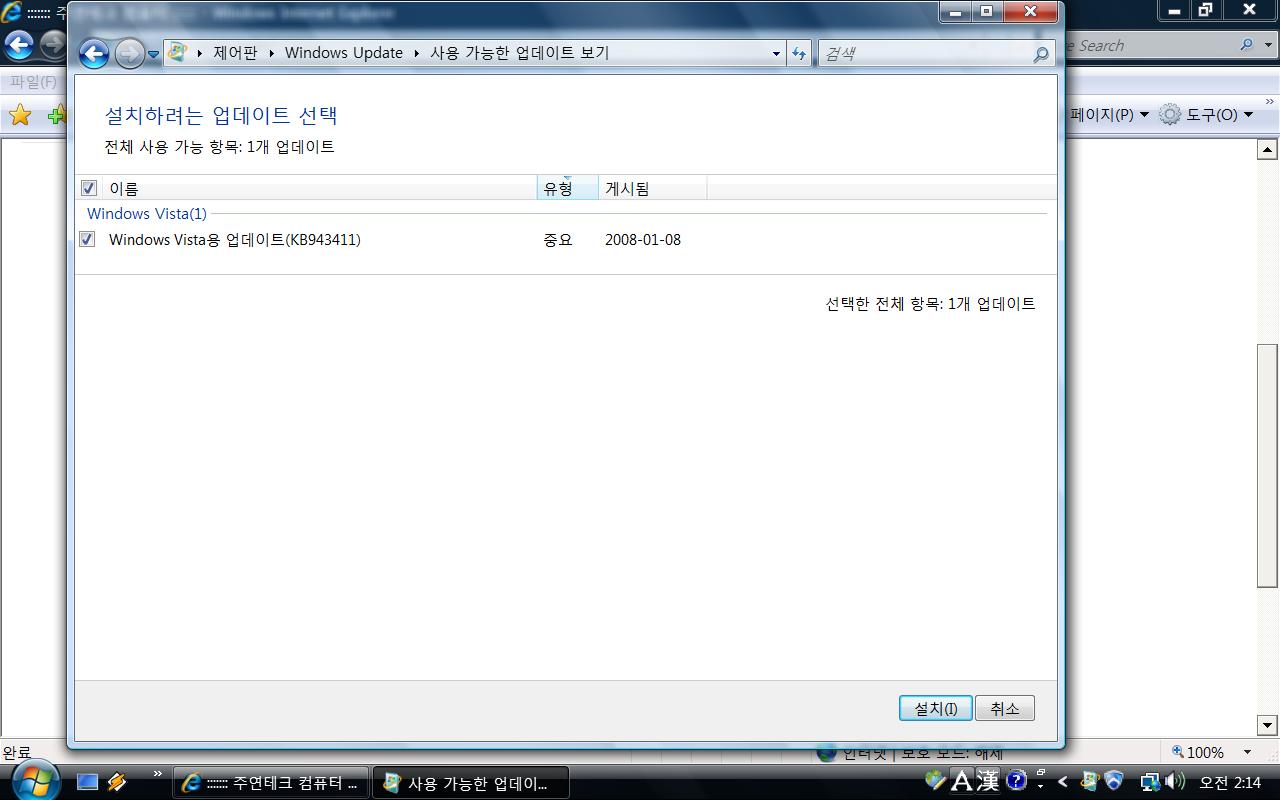The image size is (1280, 800).
Task: Click the 2008-01-08 published date
Action: click(643, 240)
